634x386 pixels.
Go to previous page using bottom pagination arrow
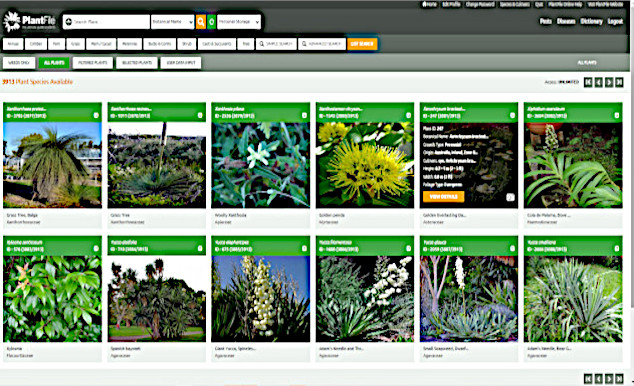point(598,379)
